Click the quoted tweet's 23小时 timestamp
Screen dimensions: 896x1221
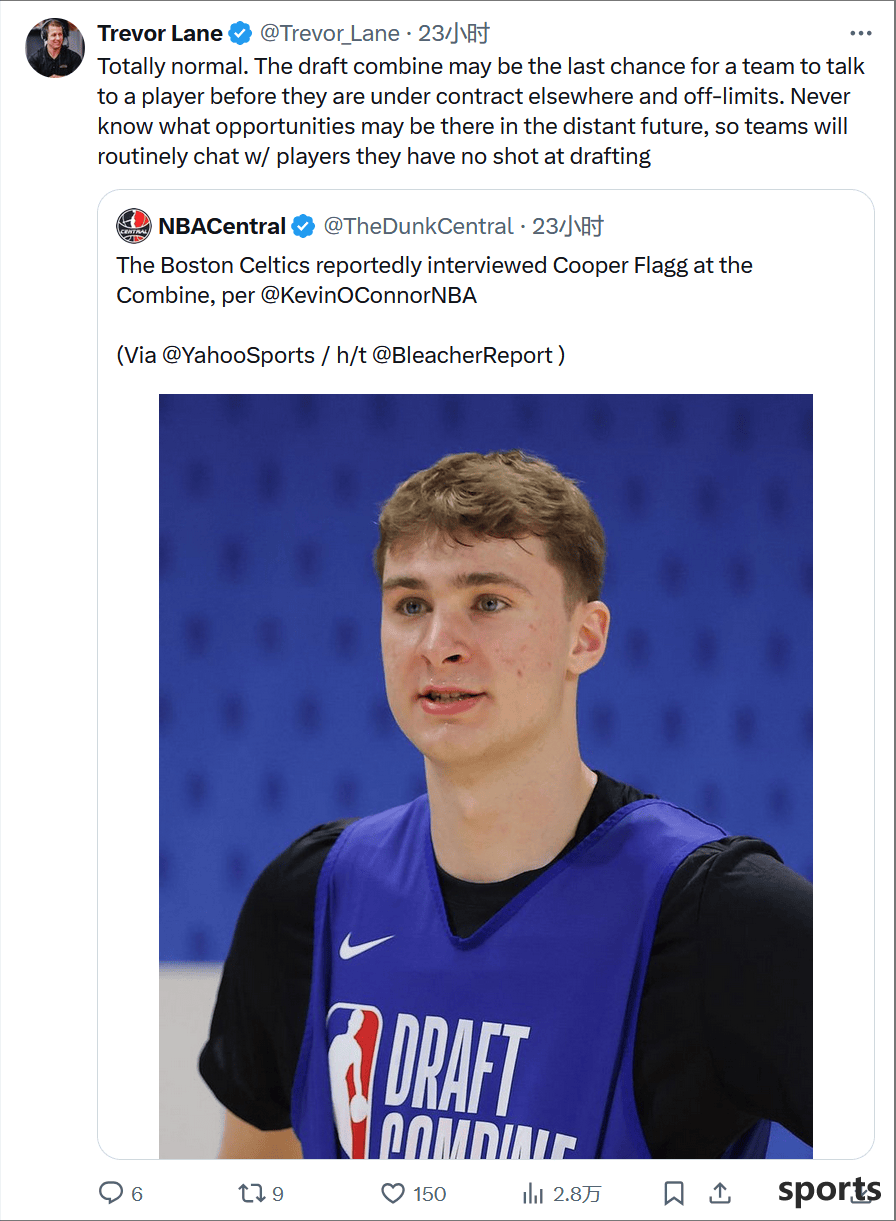567,226
